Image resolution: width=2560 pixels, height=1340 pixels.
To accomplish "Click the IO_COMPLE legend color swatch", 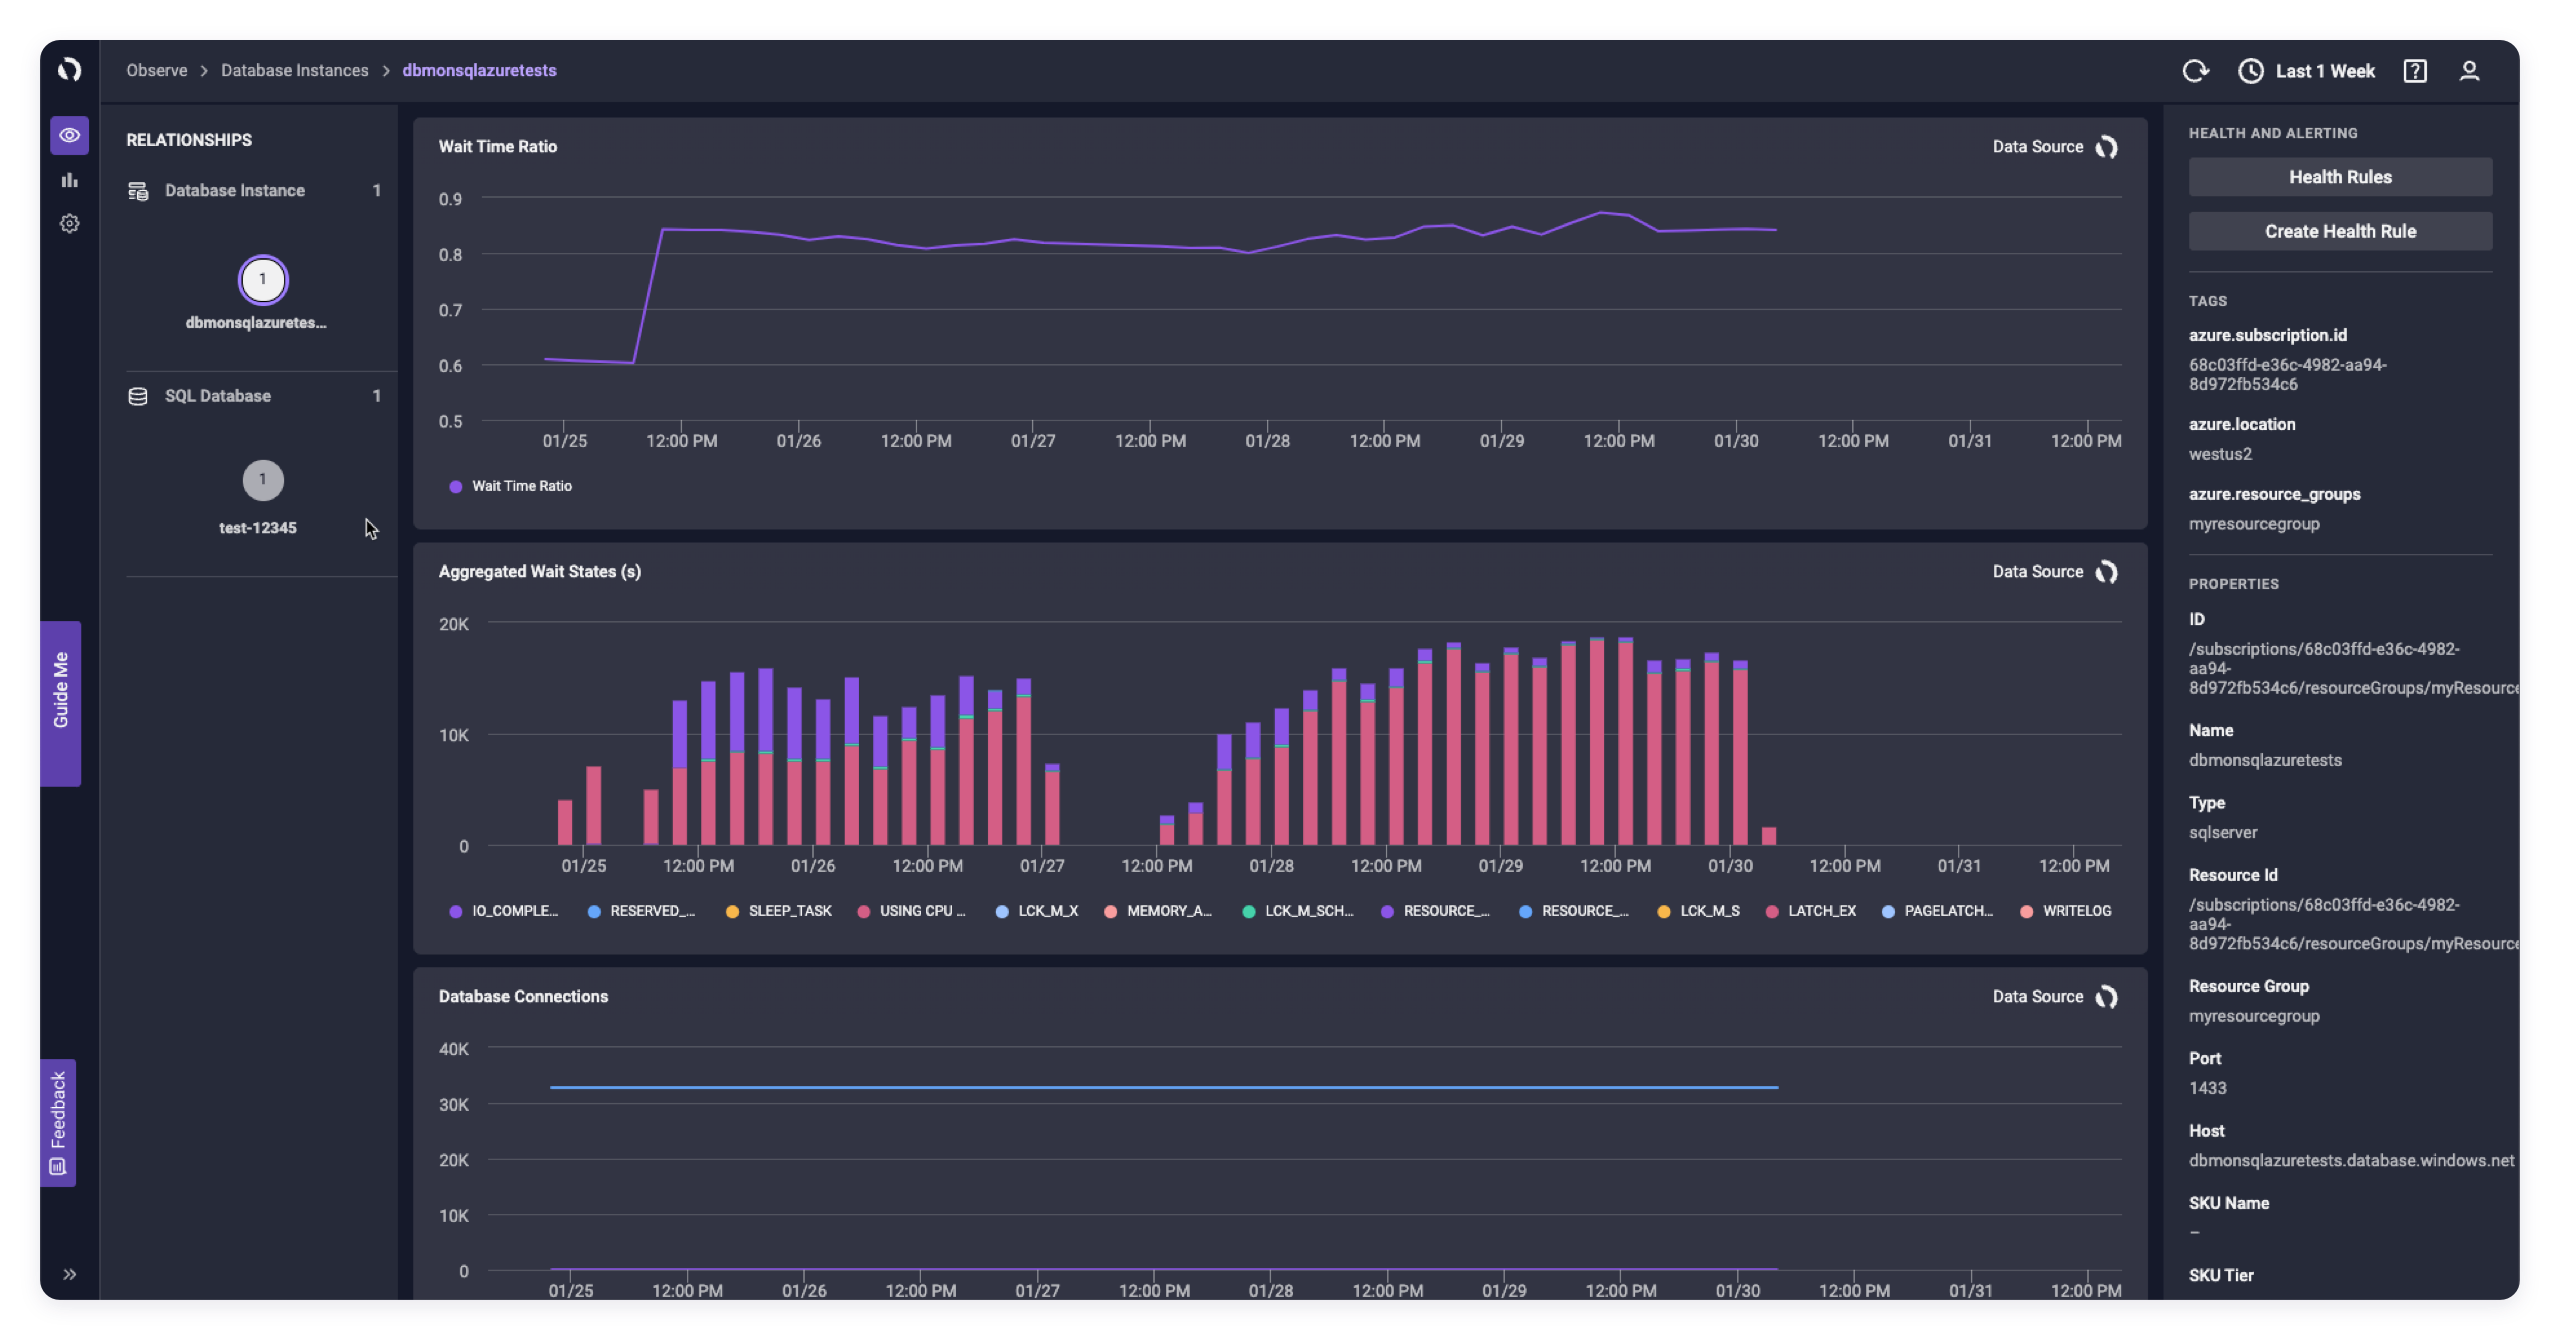I will [455, 911].
